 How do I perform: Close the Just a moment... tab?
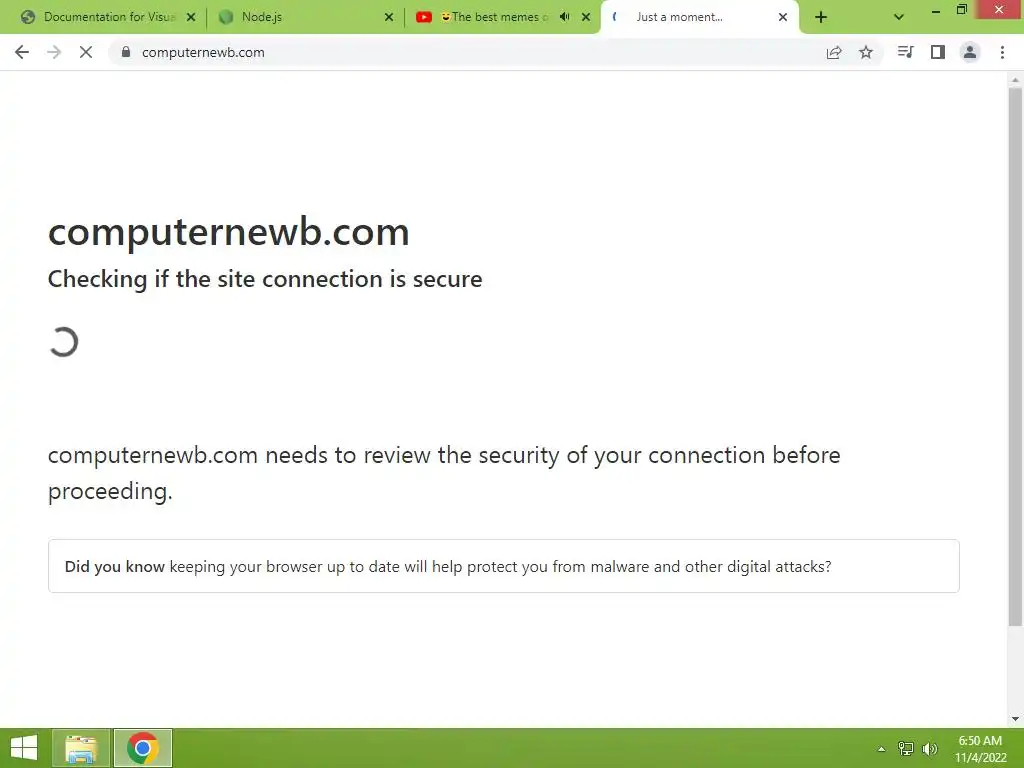coord(782,17)
